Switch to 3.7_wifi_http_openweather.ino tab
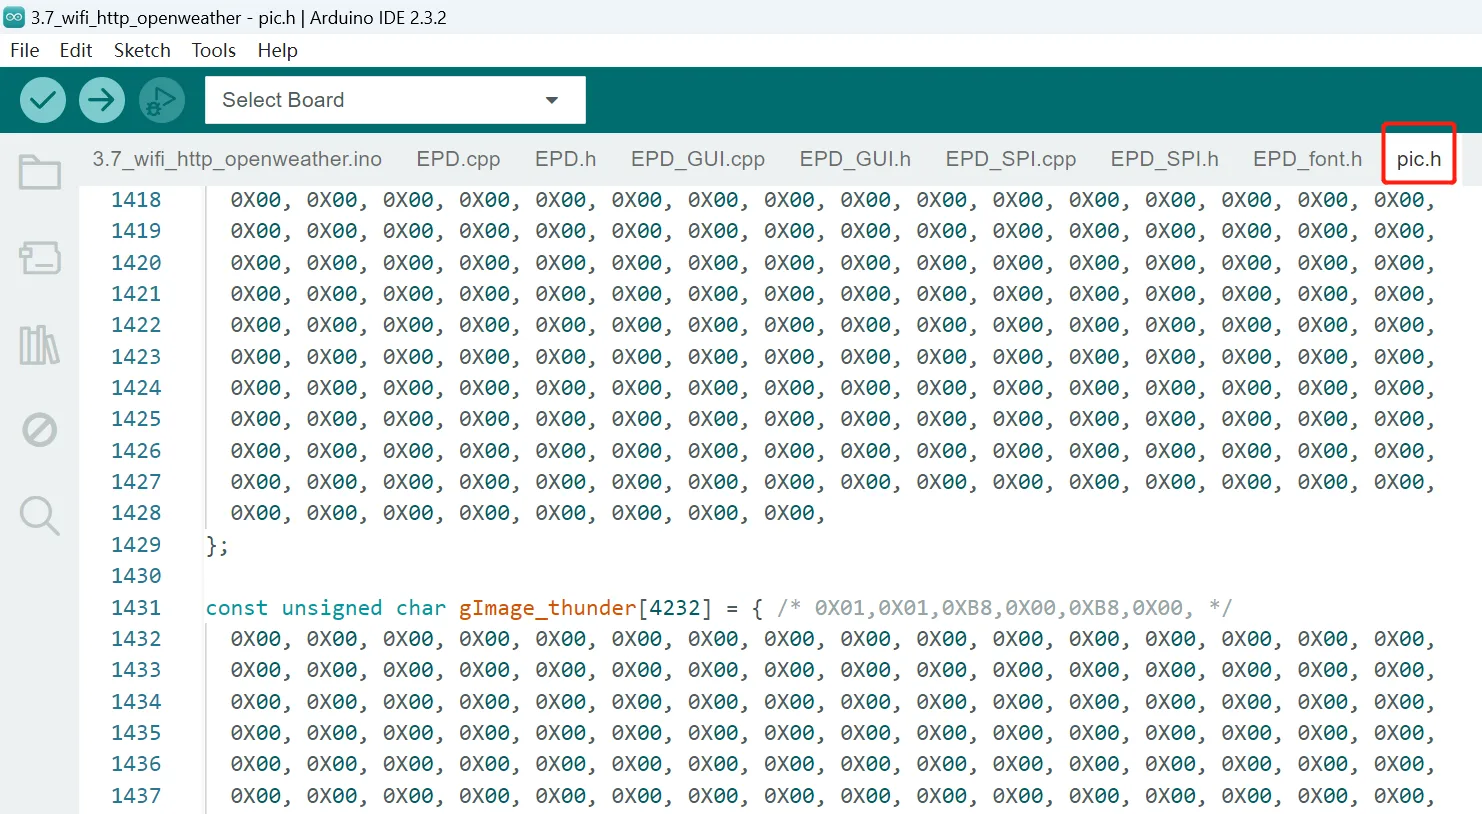Viewport: 1482px width, 814px height. click(237, 159)
